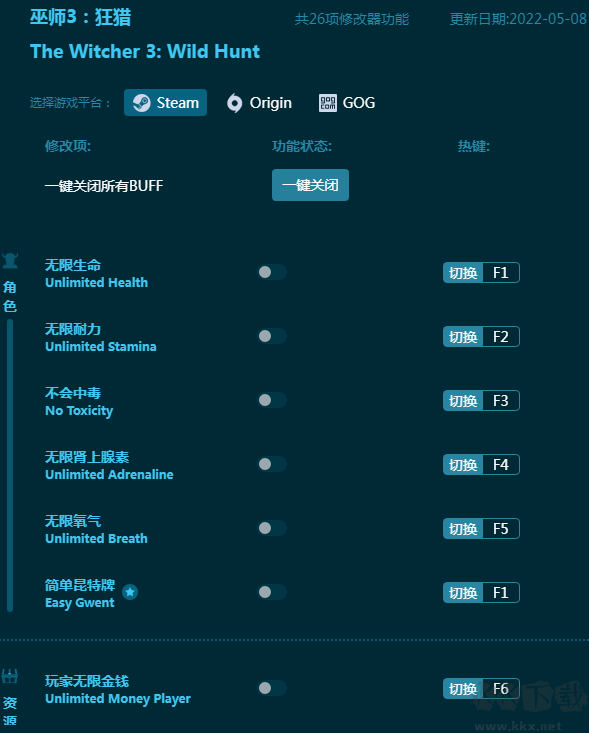Screen dimensions: 589x733
Task: Click the star badge beside Easy Gwent
Action: point(130,592)
